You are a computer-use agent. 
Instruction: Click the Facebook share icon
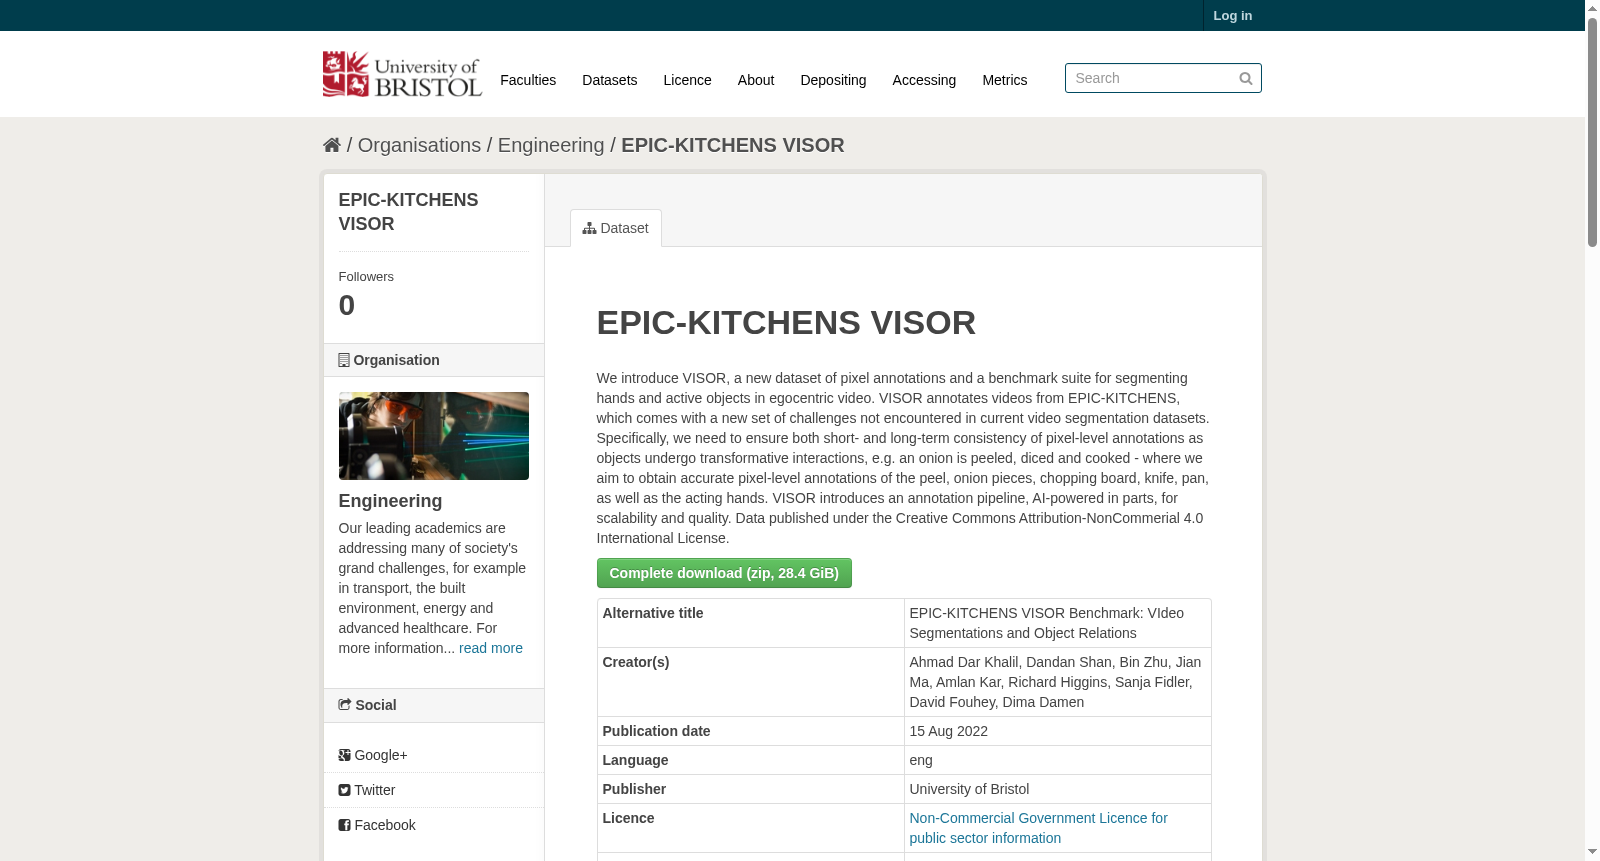pos(344,825)
